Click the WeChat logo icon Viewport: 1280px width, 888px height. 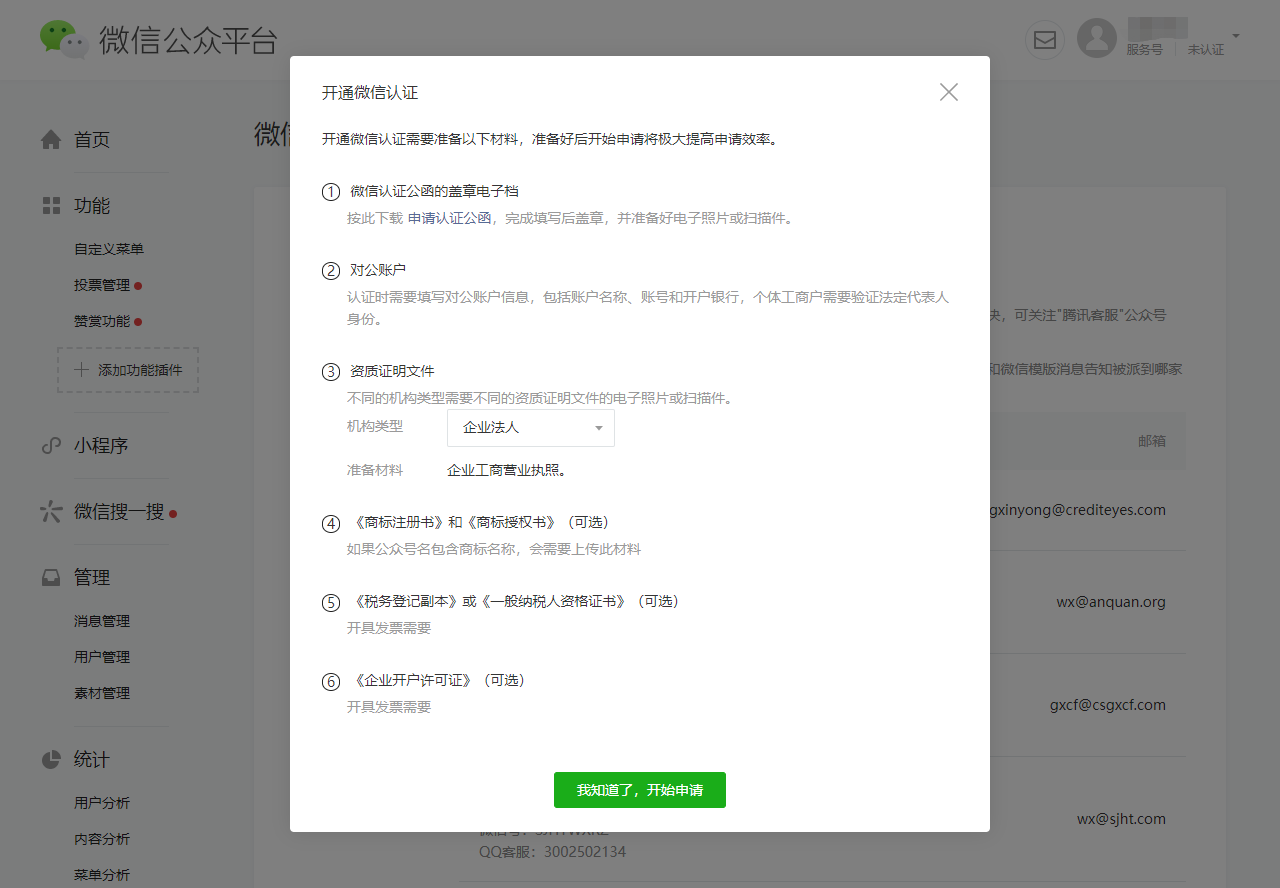pyautogui.click(x=64, y=39)
